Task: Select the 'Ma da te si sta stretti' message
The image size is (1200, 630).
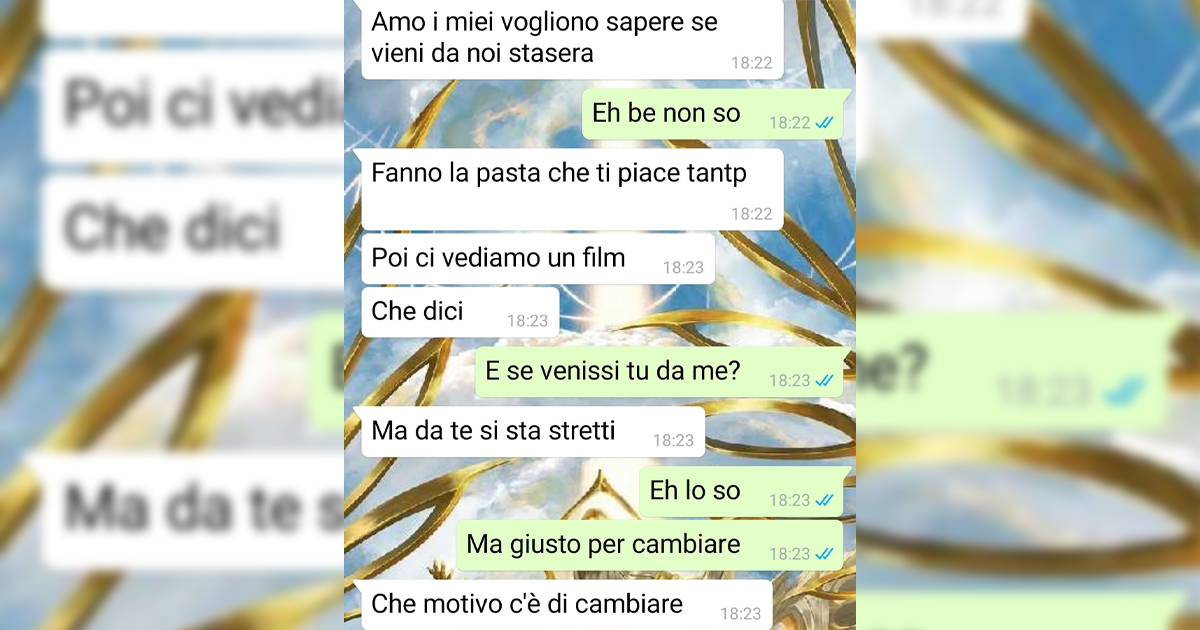Action: point(532,432)
